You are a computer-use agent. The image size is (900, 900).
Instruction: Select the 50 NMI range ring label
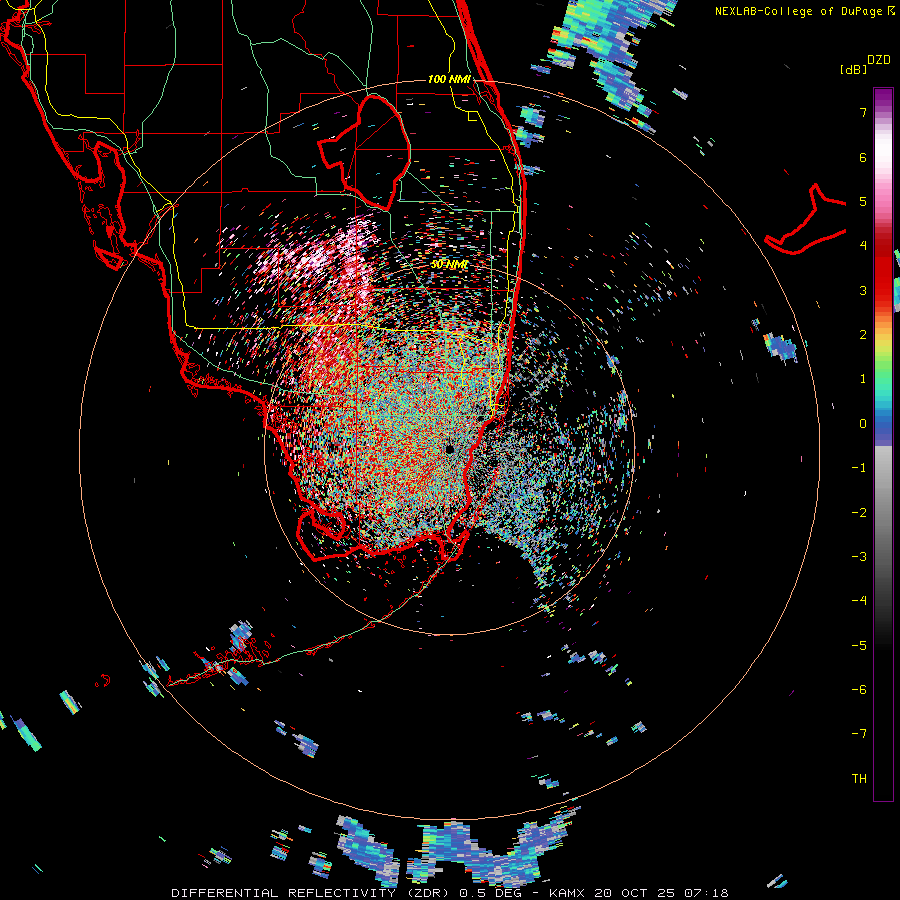point(449,264)
